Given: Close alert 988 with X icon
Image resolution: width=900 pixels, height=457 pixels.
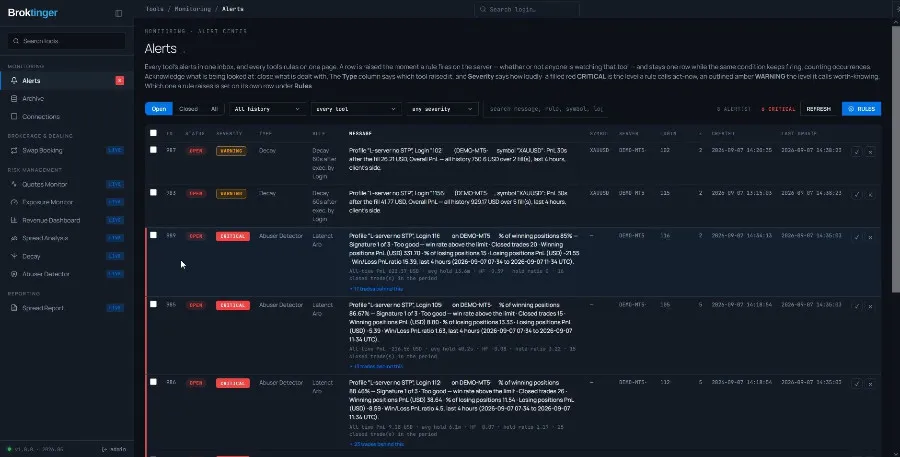Looking at the screenshot, I should [x=870, y=194].
